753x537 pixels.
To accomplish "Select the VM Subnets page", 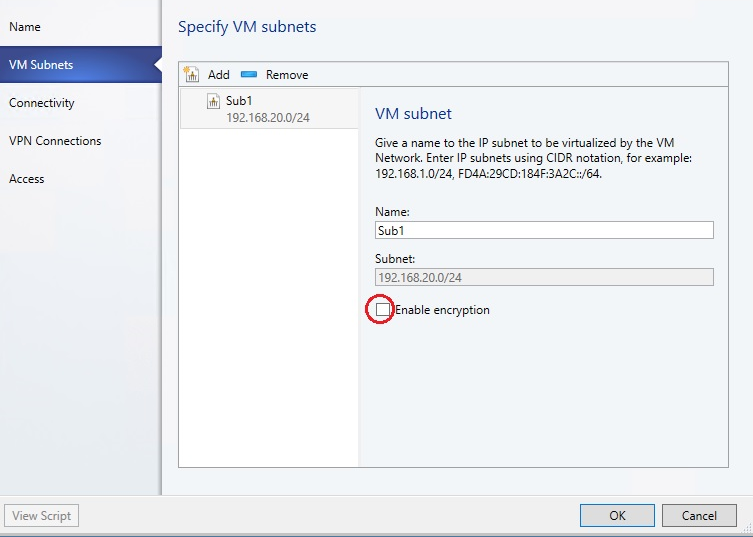I will pos(81,65).
